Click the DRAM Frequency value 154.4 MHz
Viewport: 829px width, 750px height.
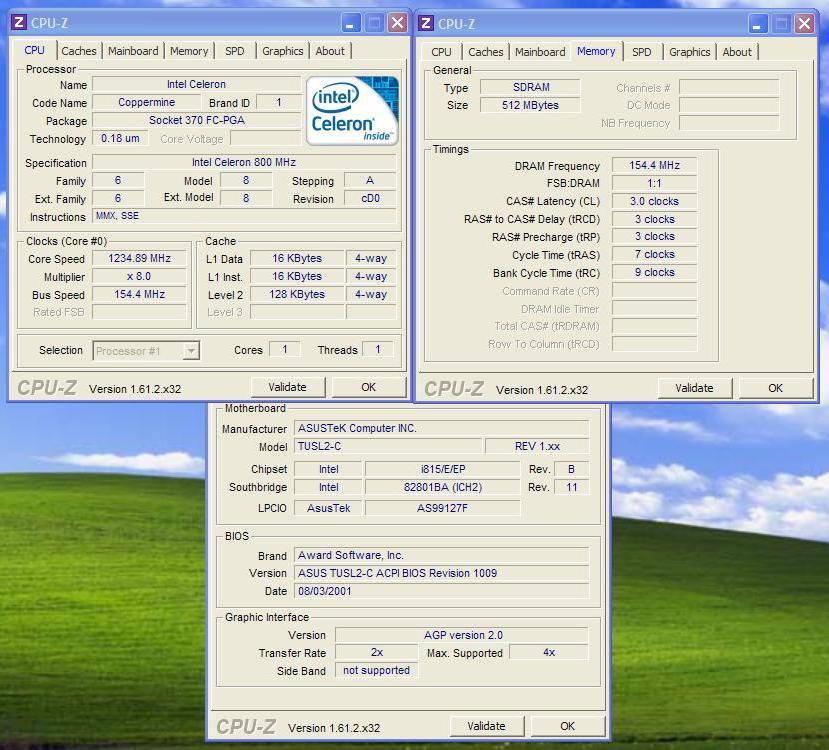click(x=655, y=165)
